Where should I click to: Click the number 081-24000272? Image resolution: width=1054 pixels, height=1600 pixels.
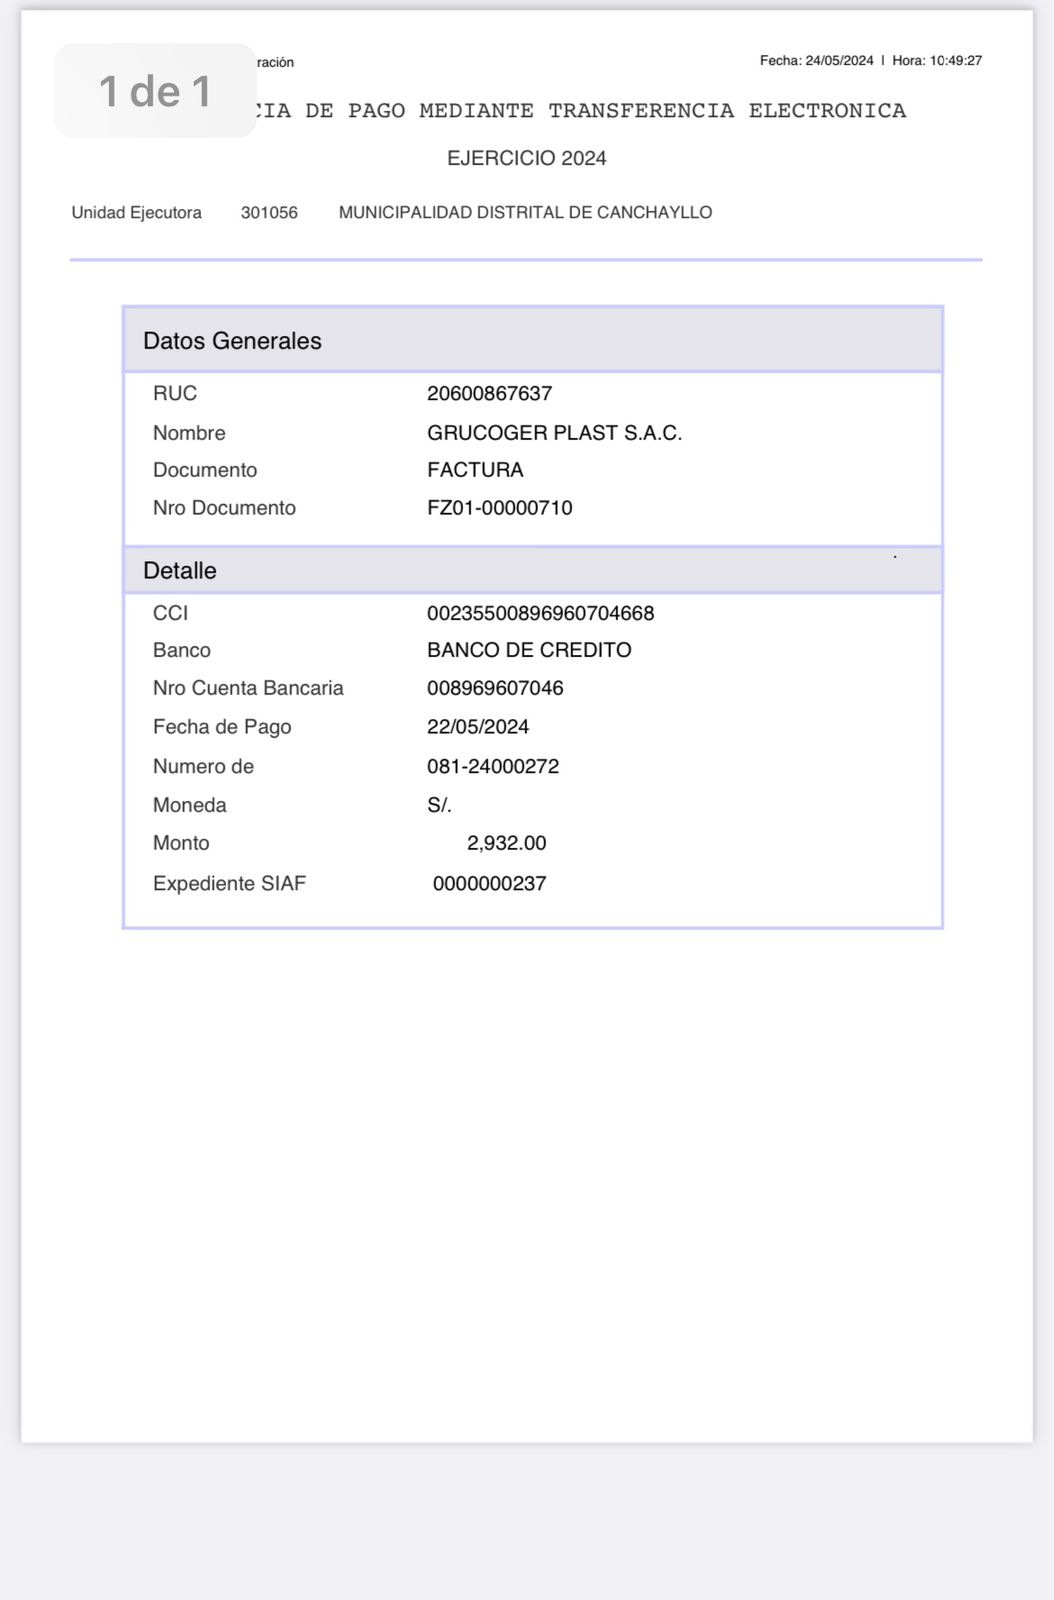pos(493,766)
